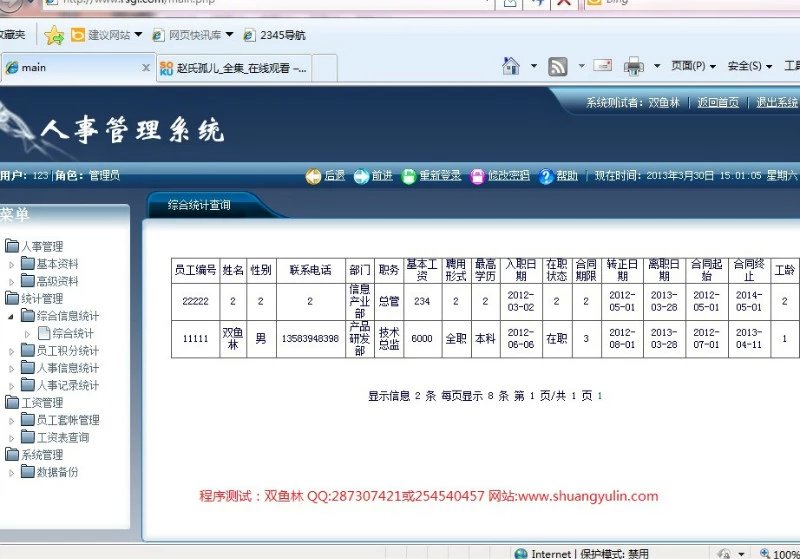Click the 综合统计 document icon
Screen dimensions: 800x559
point(44,333)
